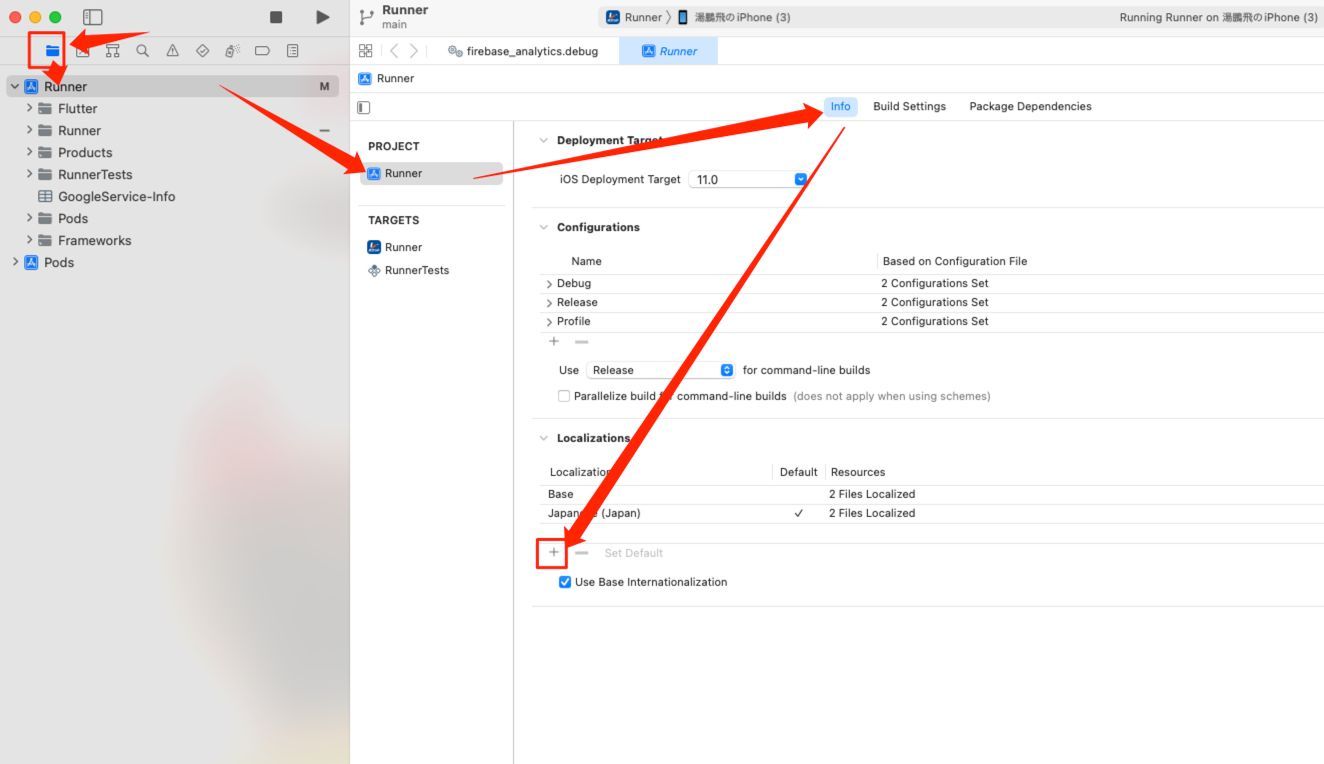Open the Project navigator folder icon
Screen dimensions: 1324x764
point(52,51)
